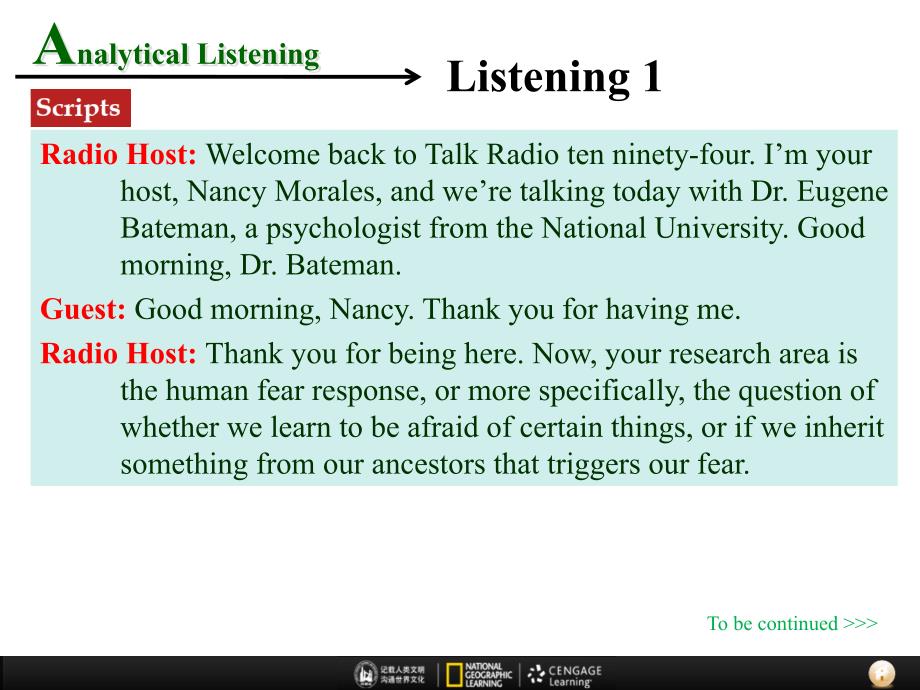Click the 'Guest:' speaker label
920x690 pixels.
(x=83, y=310)
